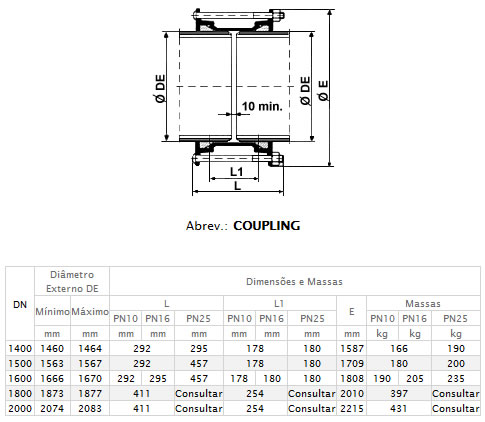Click the "Ø E" dimension label in drawing
485x422 pixels.
(x=323, y=91)
